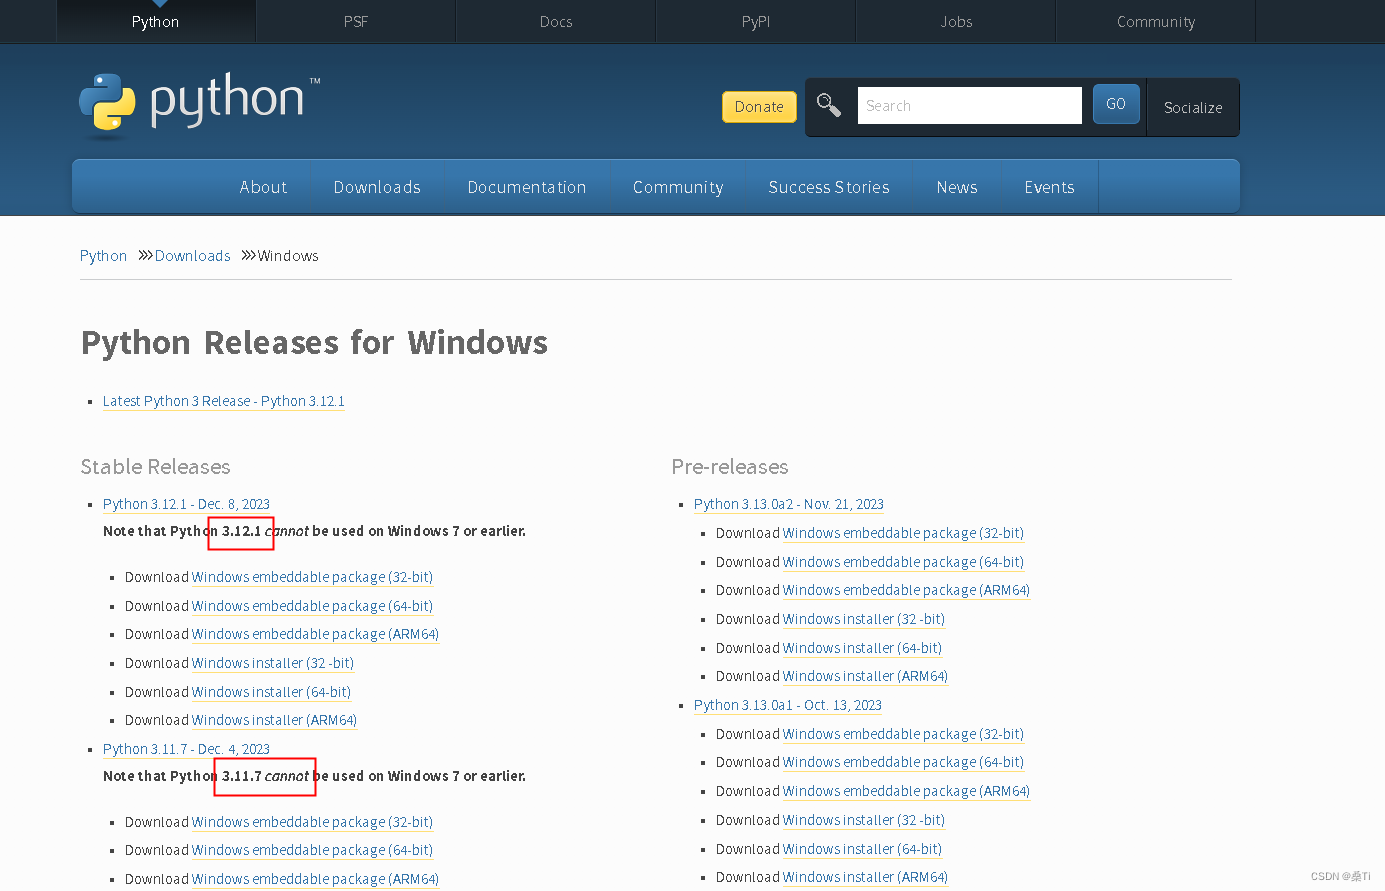Image resolution: width=1385 pixels, height=891 pixels.
Task: Click the yellow Donate button
Action: coord(760,107)
